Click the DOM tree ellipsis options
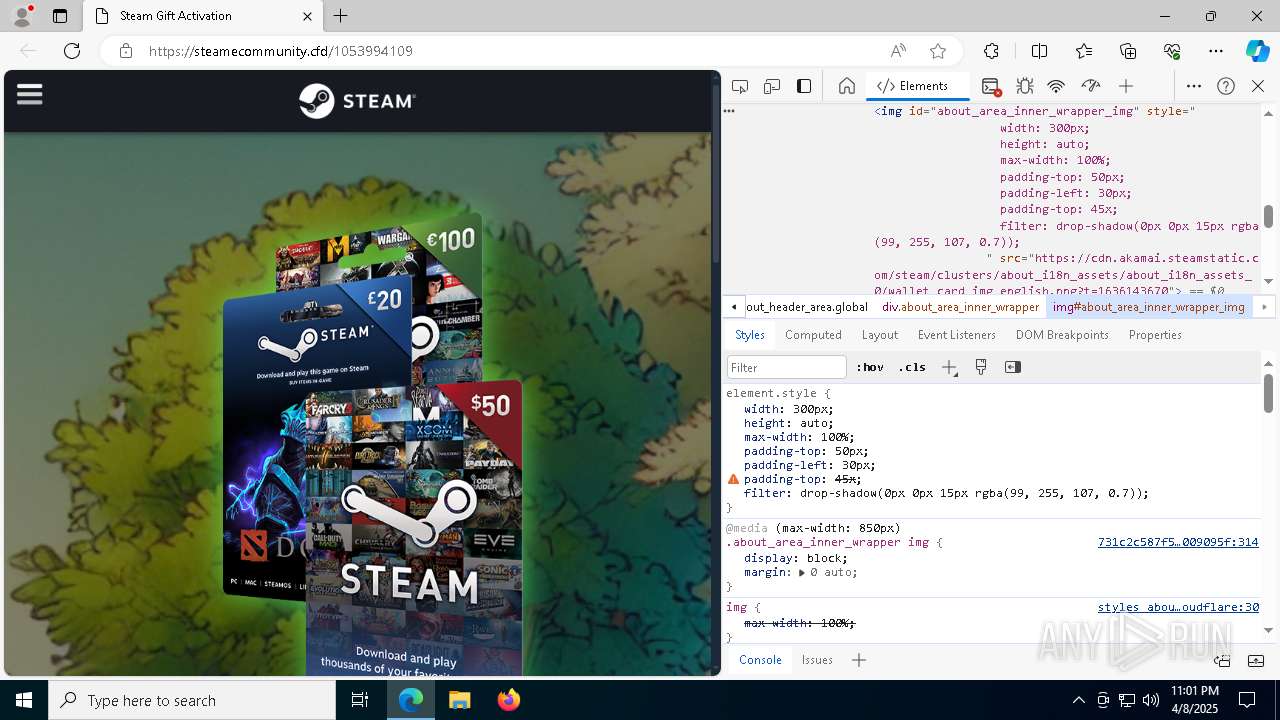This screenshot has height=720, width=1280. coord(730,111)
